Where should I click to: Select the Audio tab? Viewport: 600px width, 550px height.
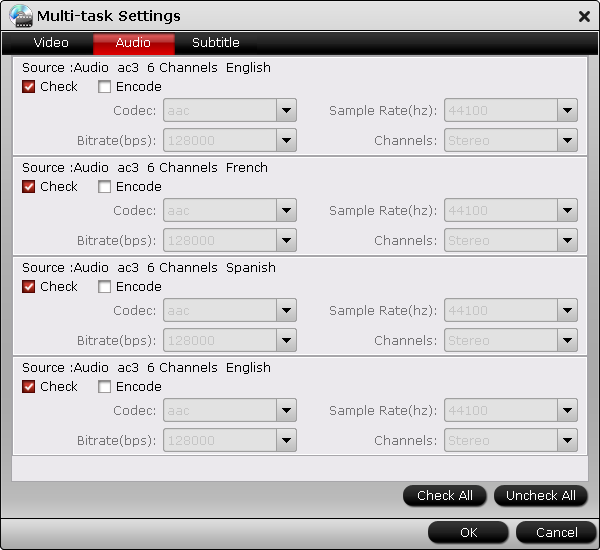[x=134, y=43]
